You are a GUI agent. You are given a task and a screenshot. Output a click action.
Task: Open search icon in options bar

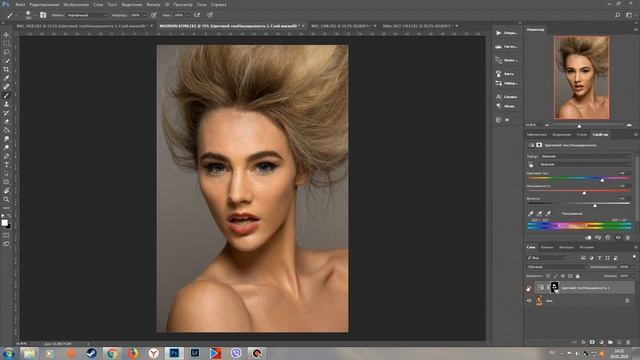(x=618, y=15)
